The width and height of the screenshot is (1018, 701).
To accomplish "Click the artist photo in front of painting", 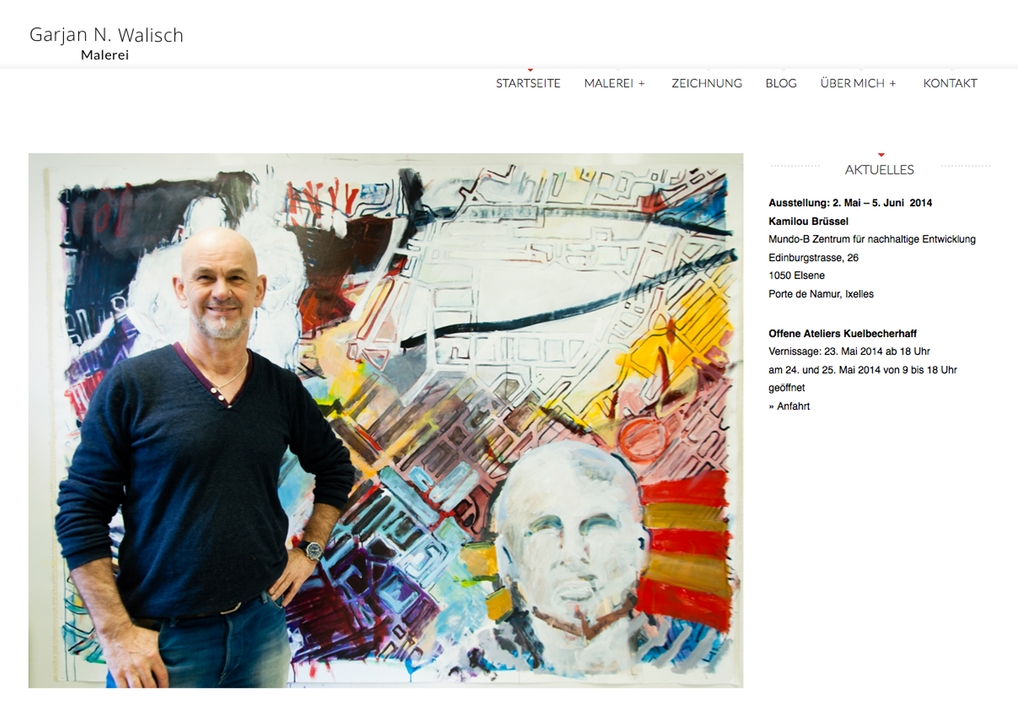I will pyautogui.click(x=386, y=421).
